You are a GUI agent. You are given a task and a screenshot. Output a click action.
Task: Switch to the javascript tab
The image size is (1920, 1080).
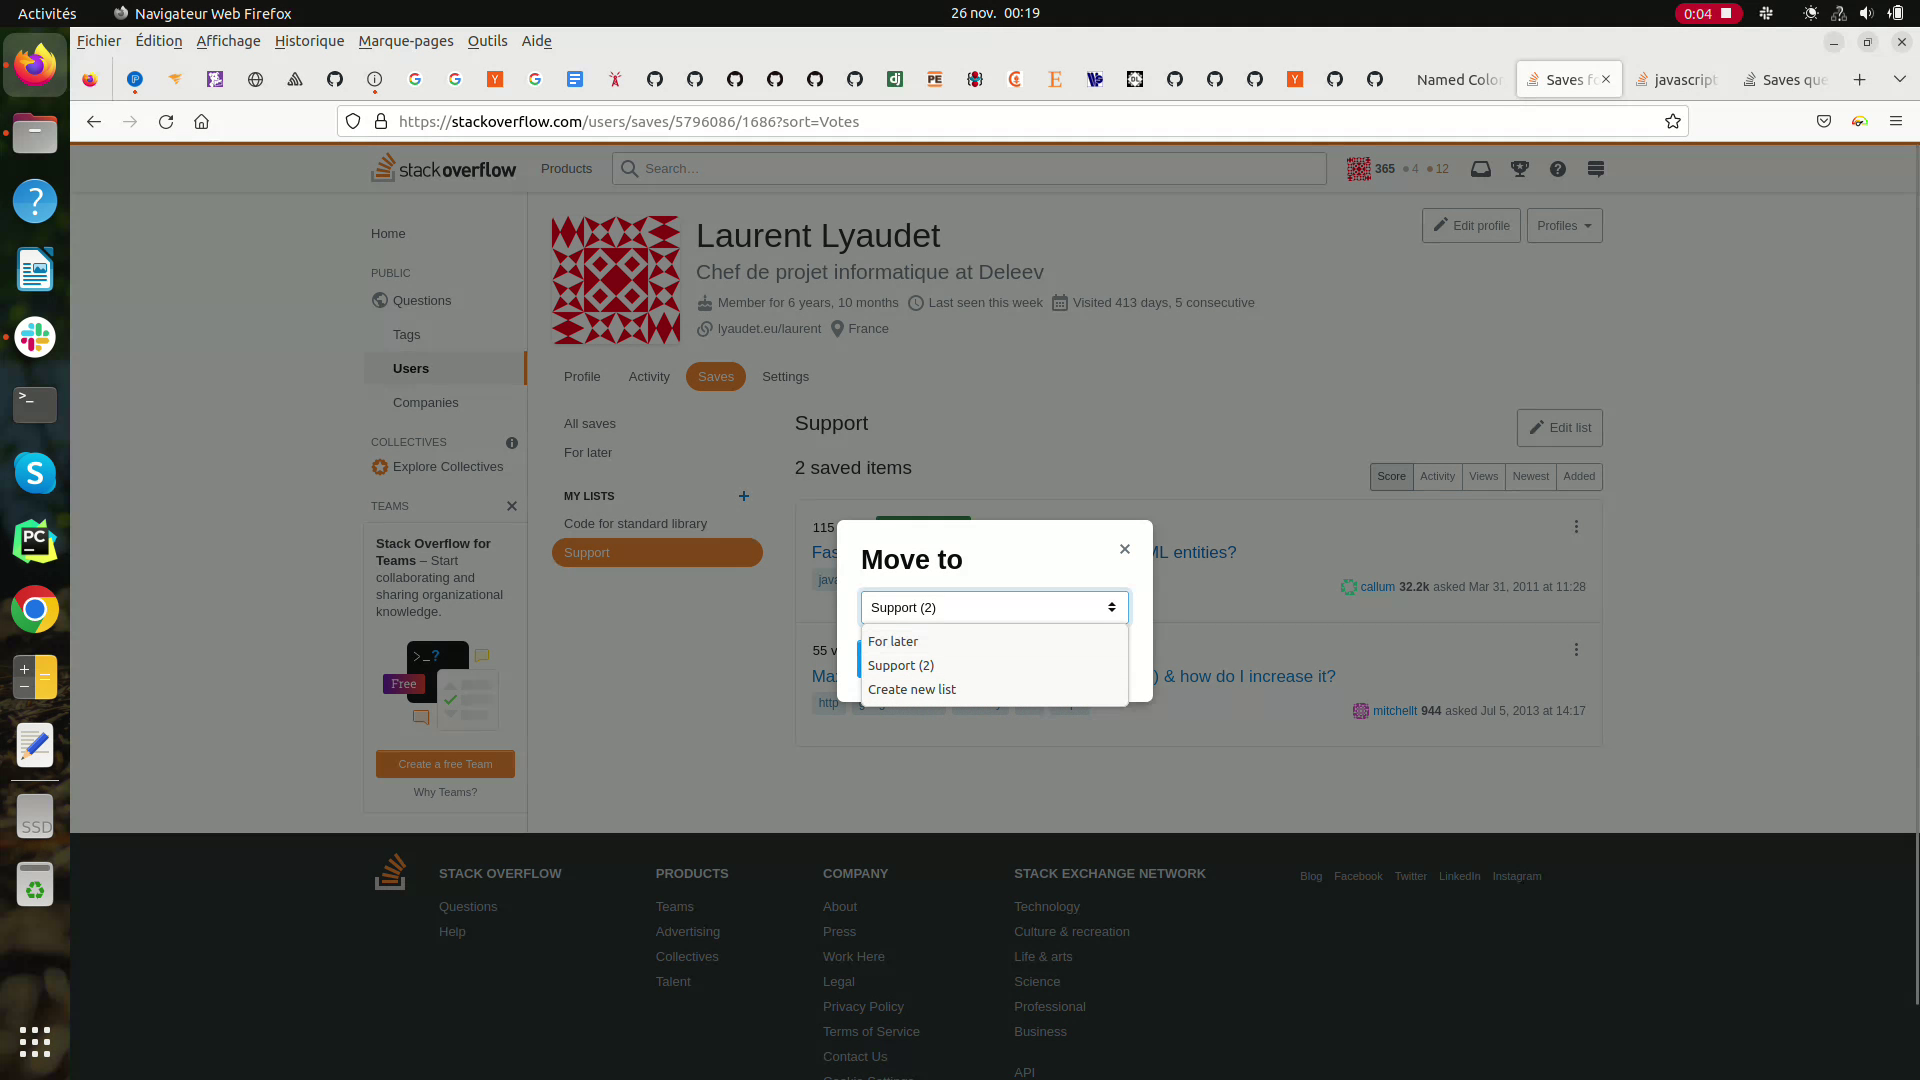pyautogui.click(x=1676, y=80)
